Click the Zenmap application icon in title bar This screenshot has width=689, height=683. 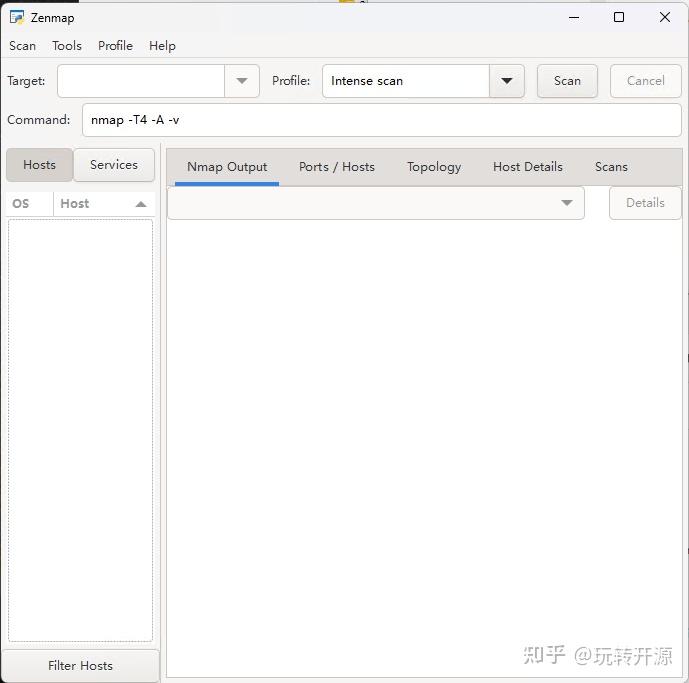coord(17,18)
